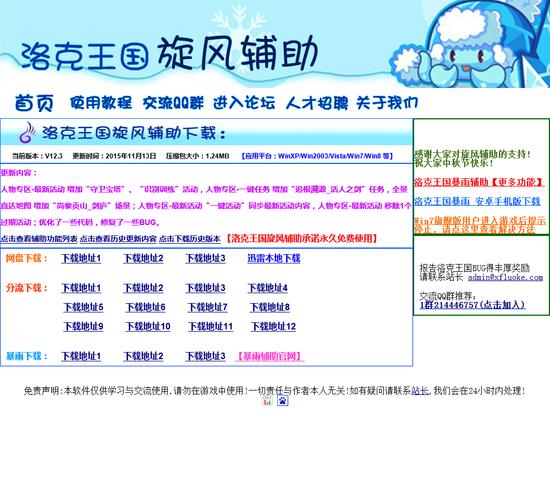Click the blue paw icon in the footer
The height and width of the screenshot is (500, 550).
click(282, 400)
